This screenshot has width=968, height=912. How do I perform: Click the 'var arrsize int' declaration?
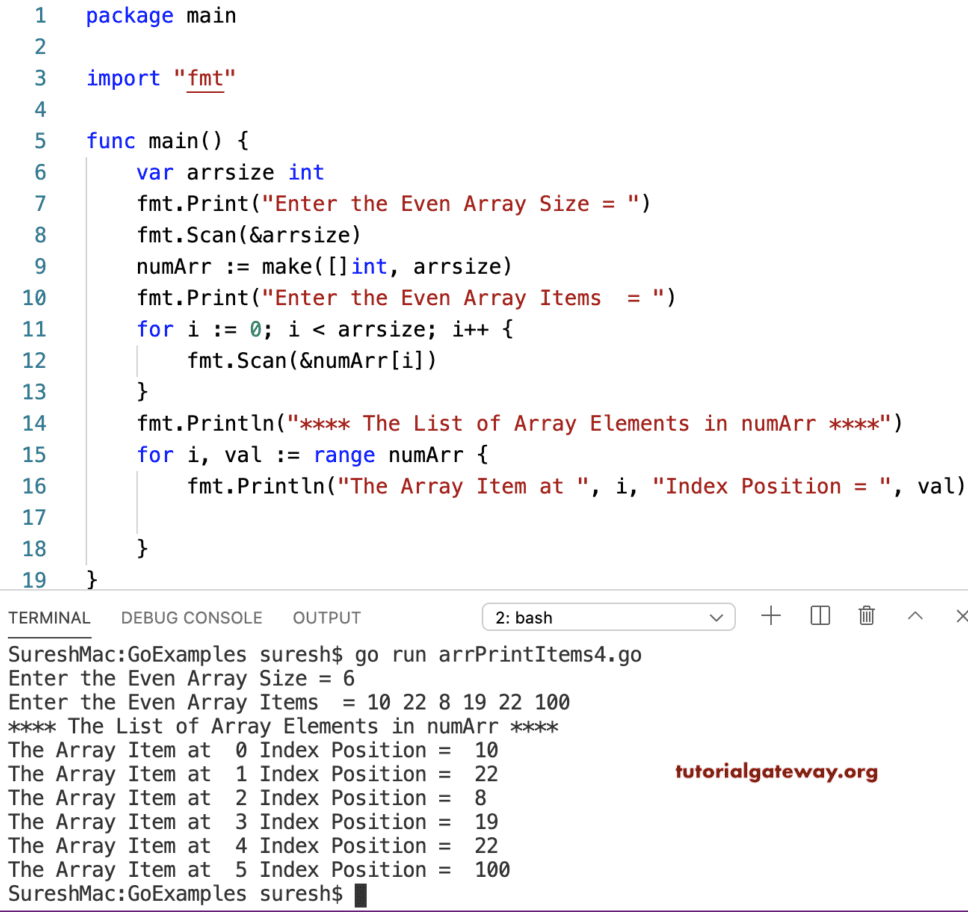pyautogui.click(x=230, y=172)
